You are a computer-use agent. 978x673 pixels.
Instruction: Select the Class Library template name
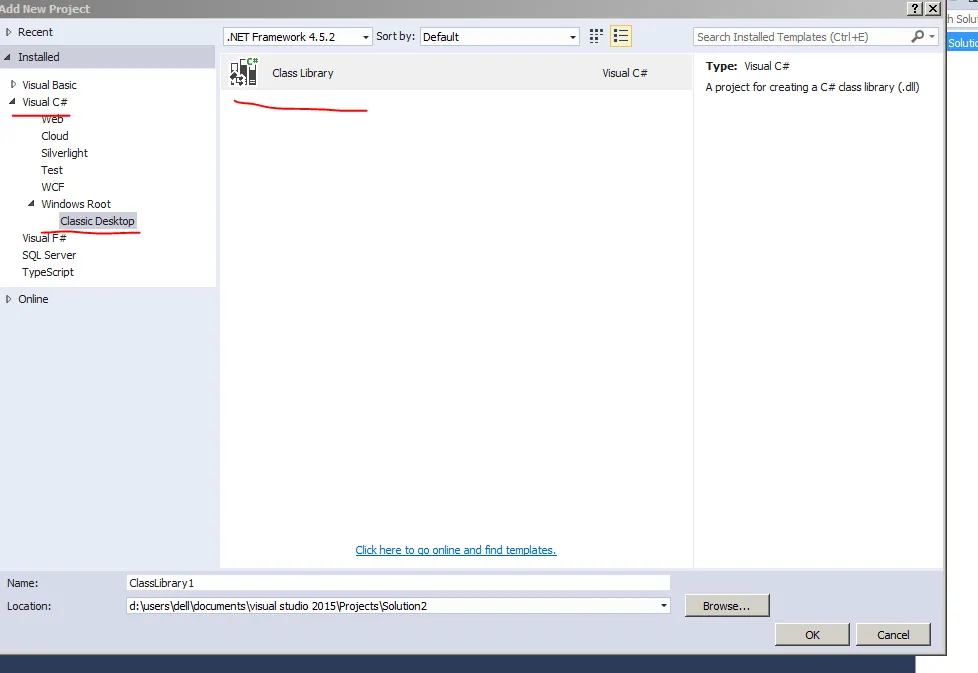coord(303,73)
